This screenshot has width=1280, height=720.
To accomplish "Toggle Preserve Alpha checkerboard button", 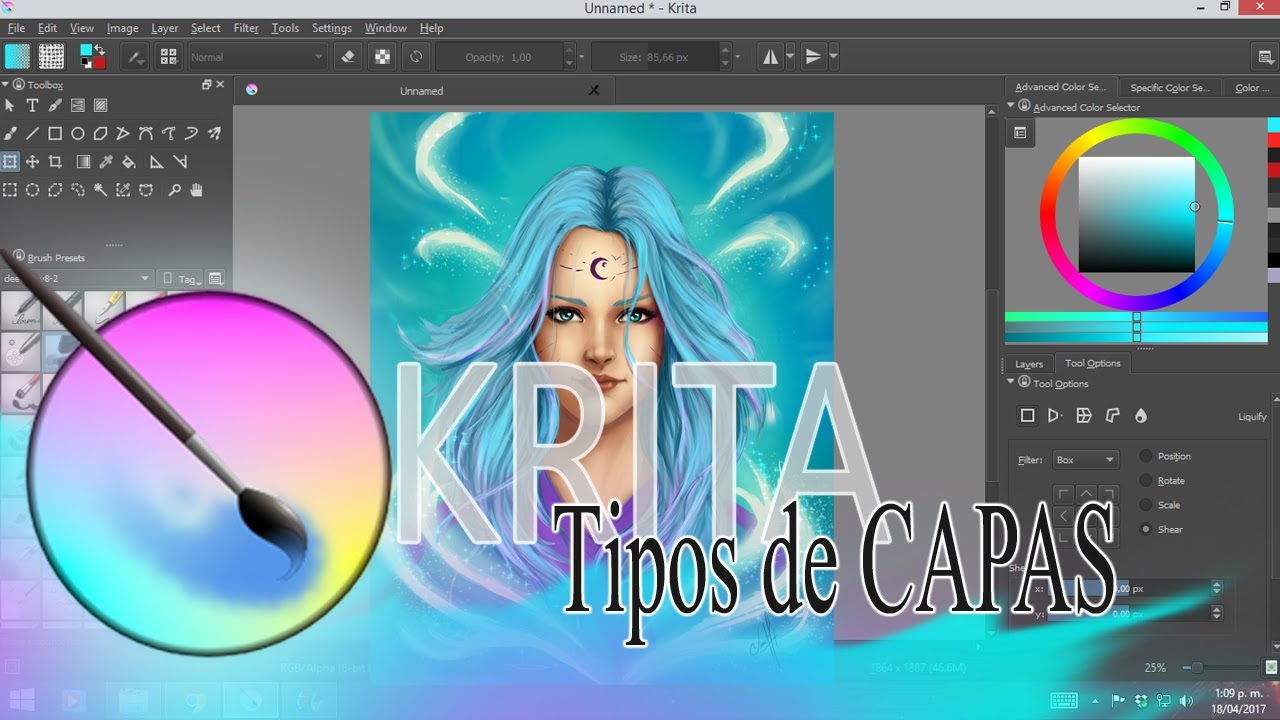I will click(382, 57).
